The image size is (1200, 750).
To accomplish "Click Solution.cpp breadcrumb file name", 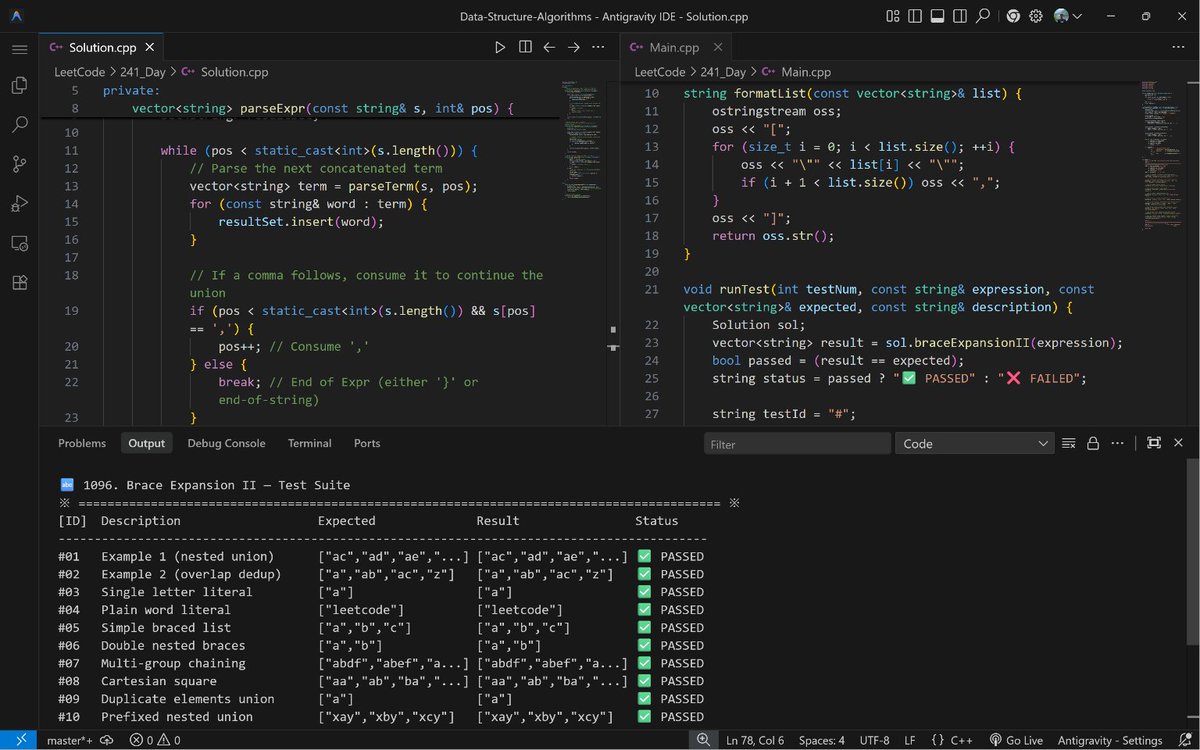I will pos(234,72).
